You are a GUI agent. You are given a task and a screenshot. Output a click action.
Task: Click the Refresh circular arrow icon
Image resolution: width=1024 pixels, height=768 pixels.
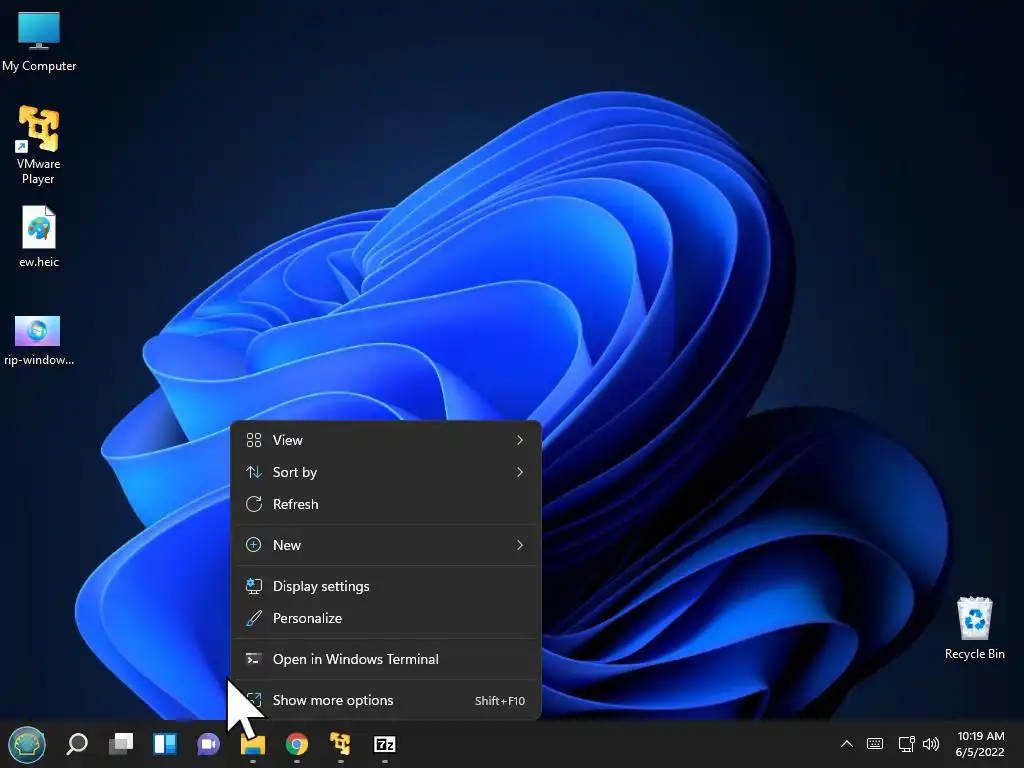point(254,504)
